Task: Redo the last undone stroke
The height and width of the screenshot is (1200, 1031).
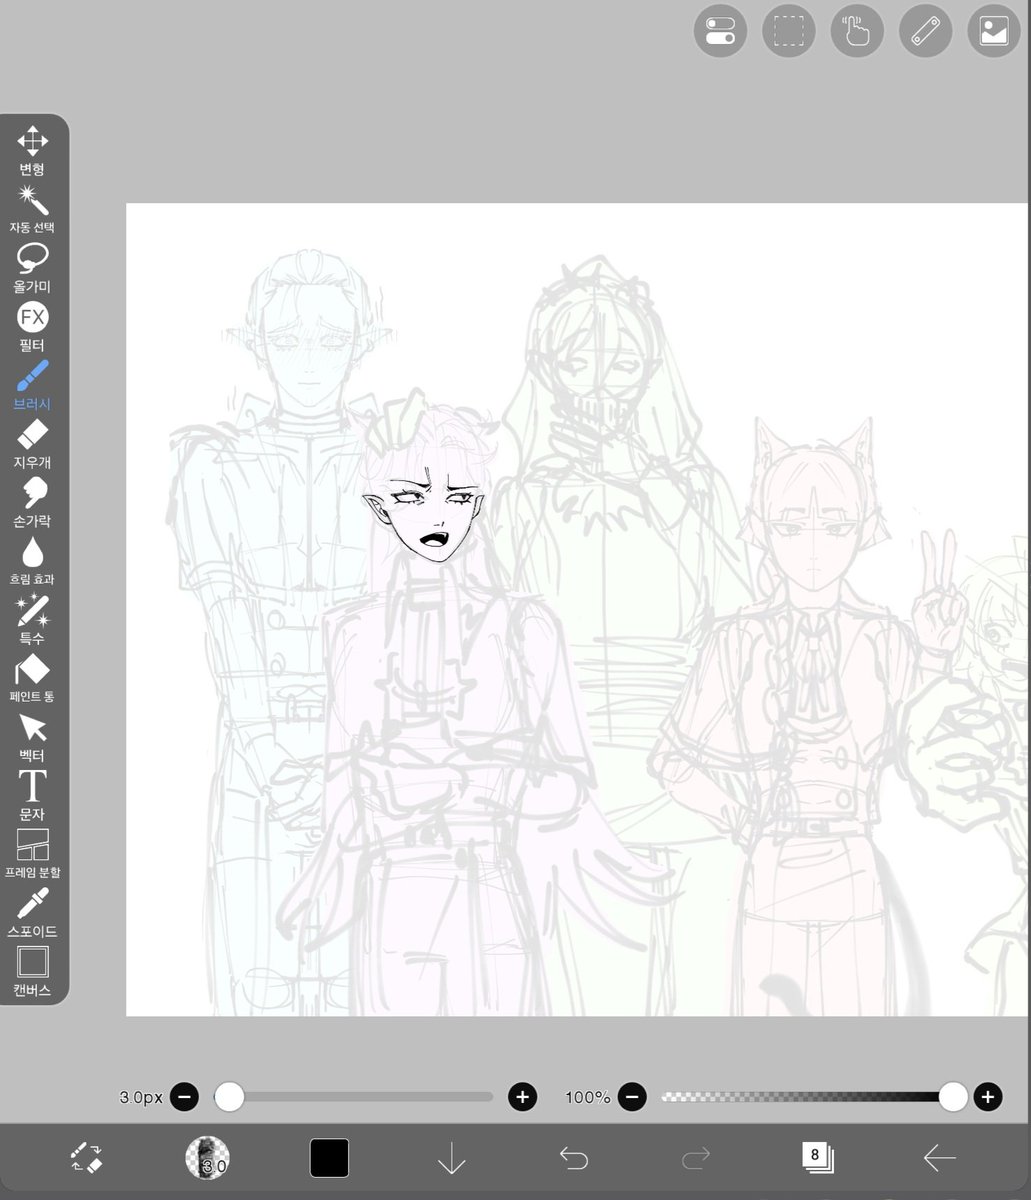Action: click(x=696, y=1158)
